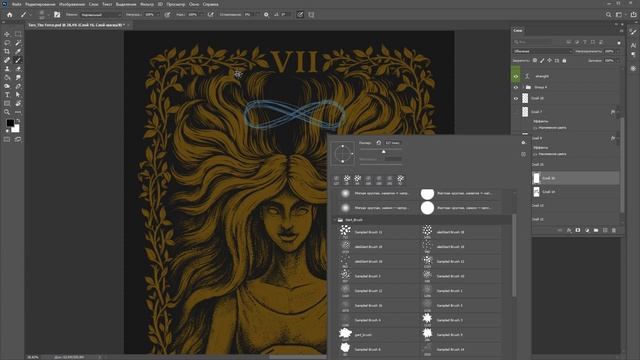This screenshot has height=360, width=640.
Task: Edit in Quick Mask mode
Action: tap(7, 140)
